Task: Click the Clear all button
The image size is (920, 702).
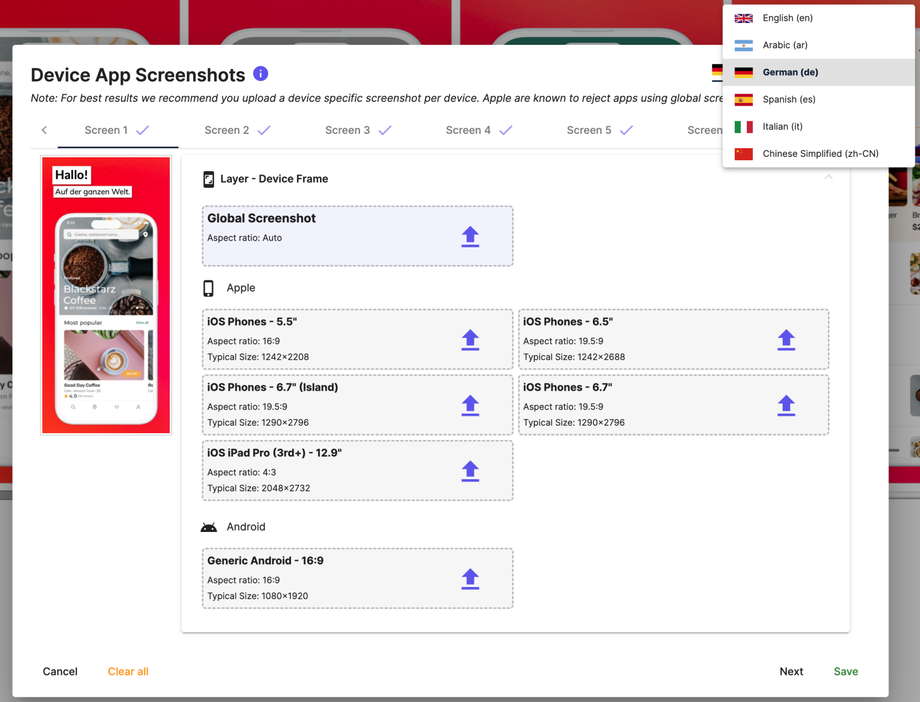Action: [x=127, y=671]
